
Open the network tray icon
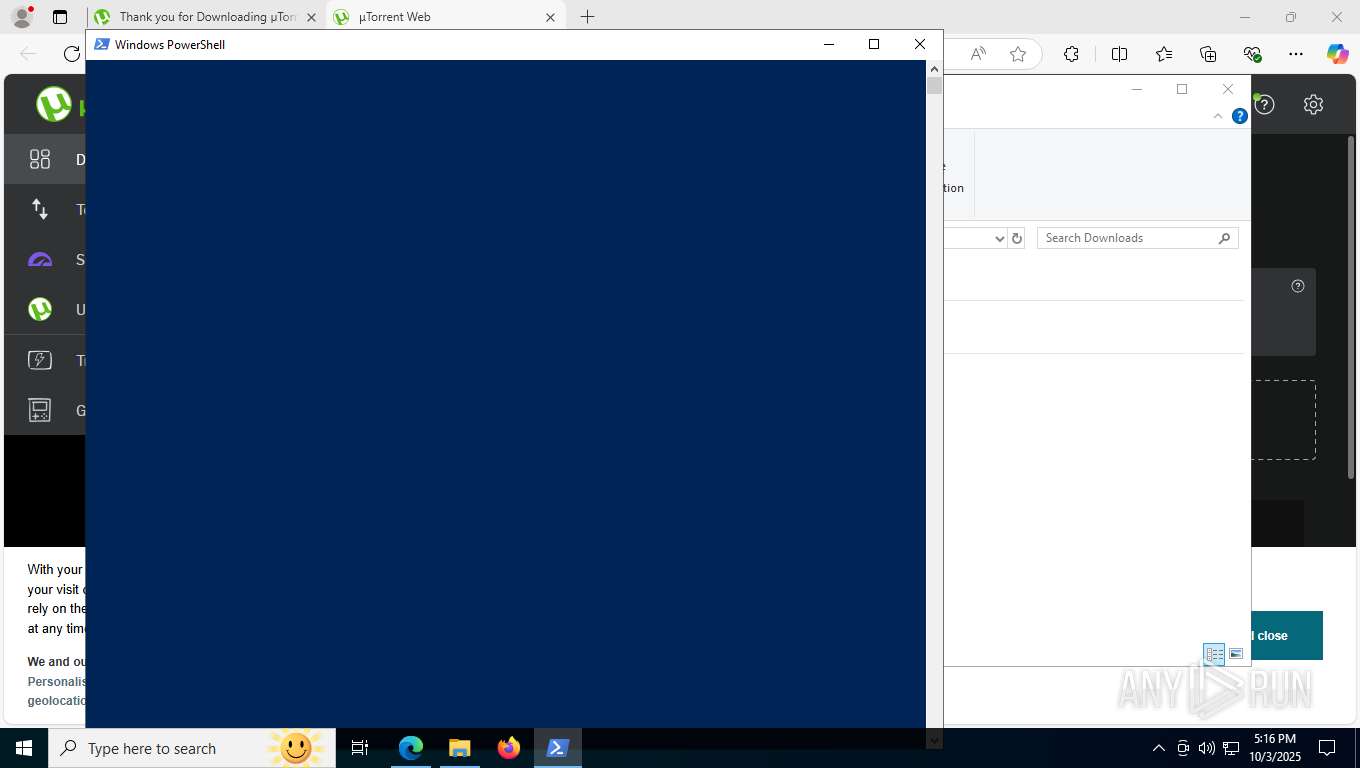tap(1231, 748)
